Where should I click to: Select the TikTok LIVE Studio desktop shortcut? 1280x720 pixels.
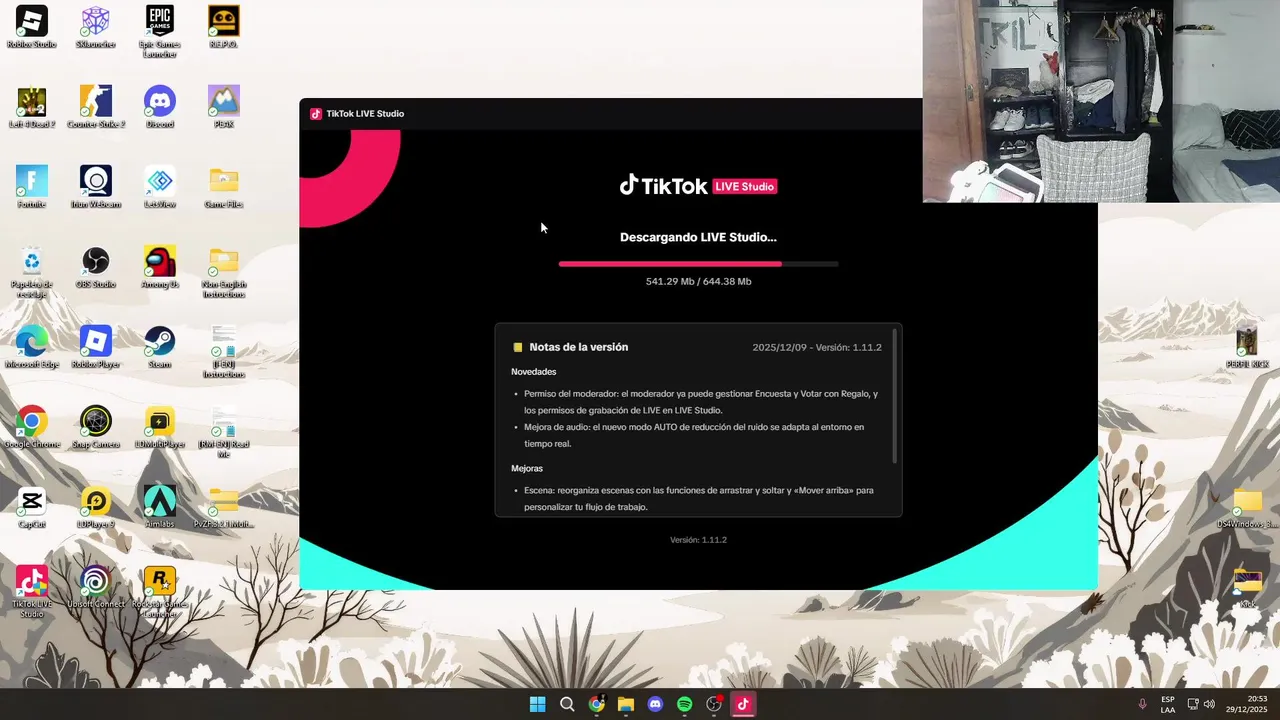(x=32, y=591)
